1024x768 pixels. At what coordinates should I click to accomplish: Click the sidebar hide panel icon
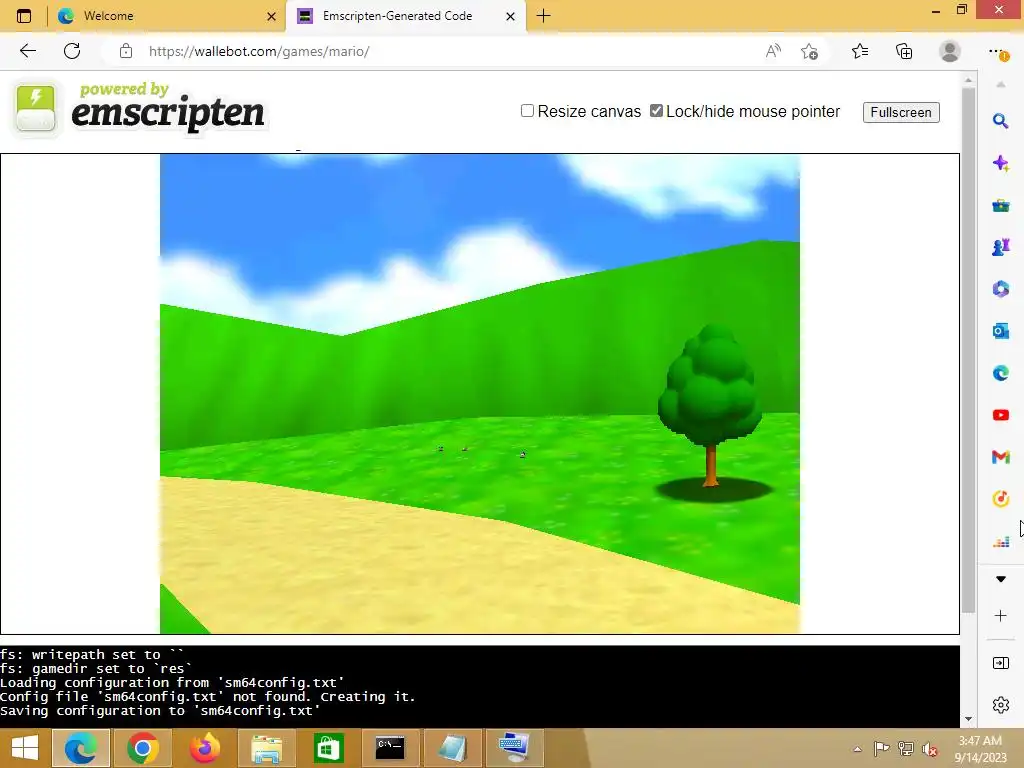pos(1000,664)
